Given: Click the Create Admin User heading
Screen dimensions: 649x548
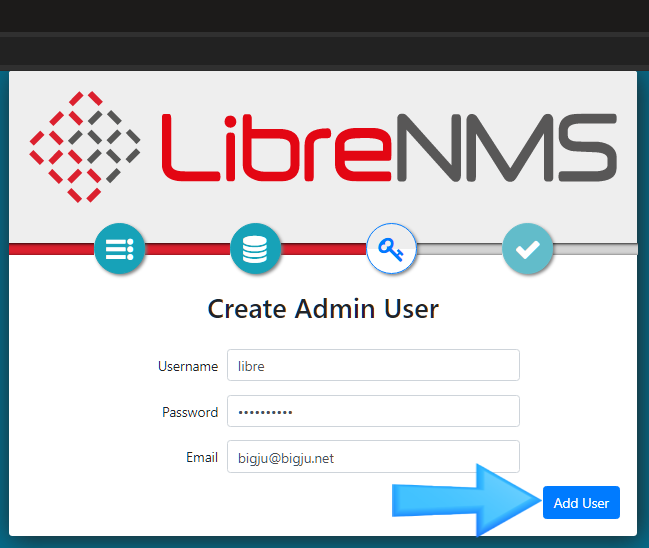Looking at the screenshot, I should click(323, 309).
